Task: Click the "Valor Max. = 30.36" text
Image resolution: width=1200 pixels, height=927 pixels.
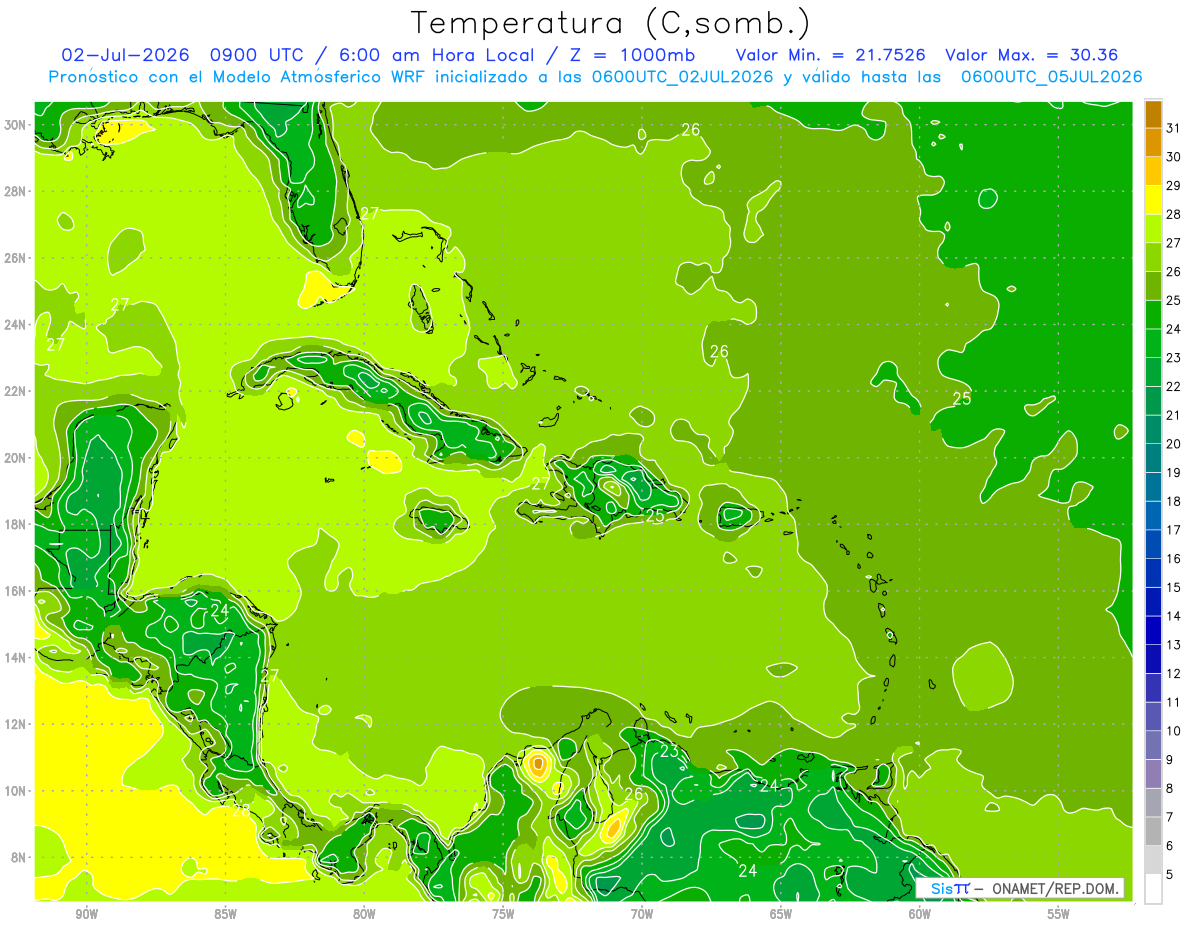Action: (x=1031, y=55)
